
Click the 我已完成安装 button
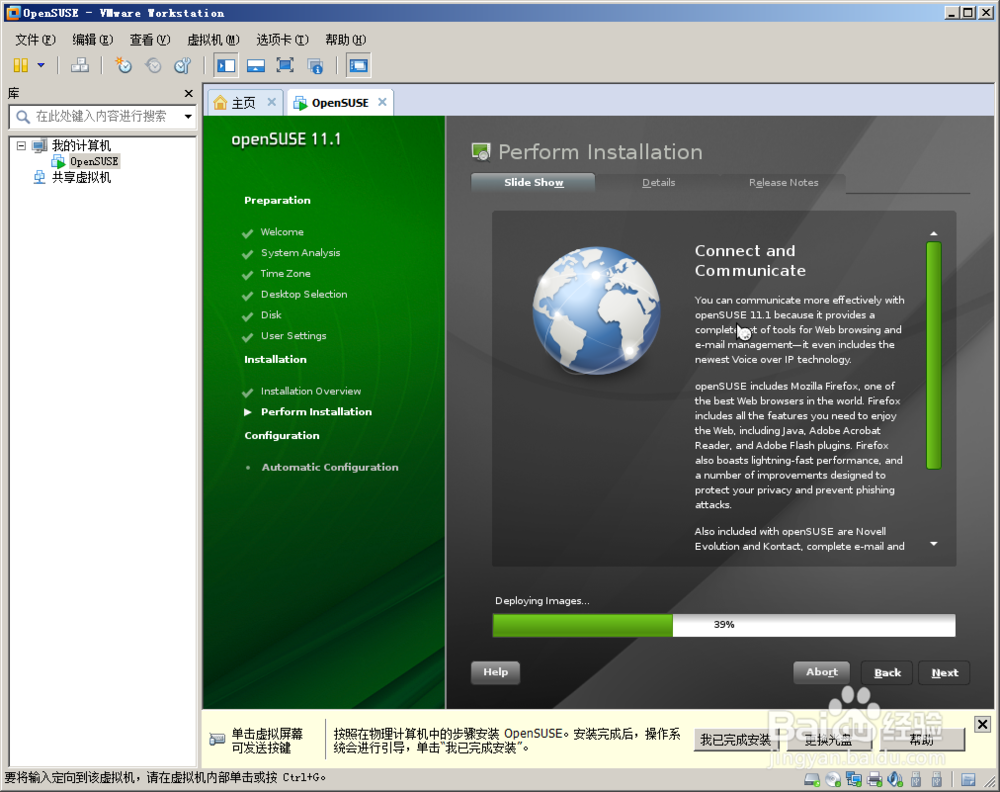click(x=735, y=740)
